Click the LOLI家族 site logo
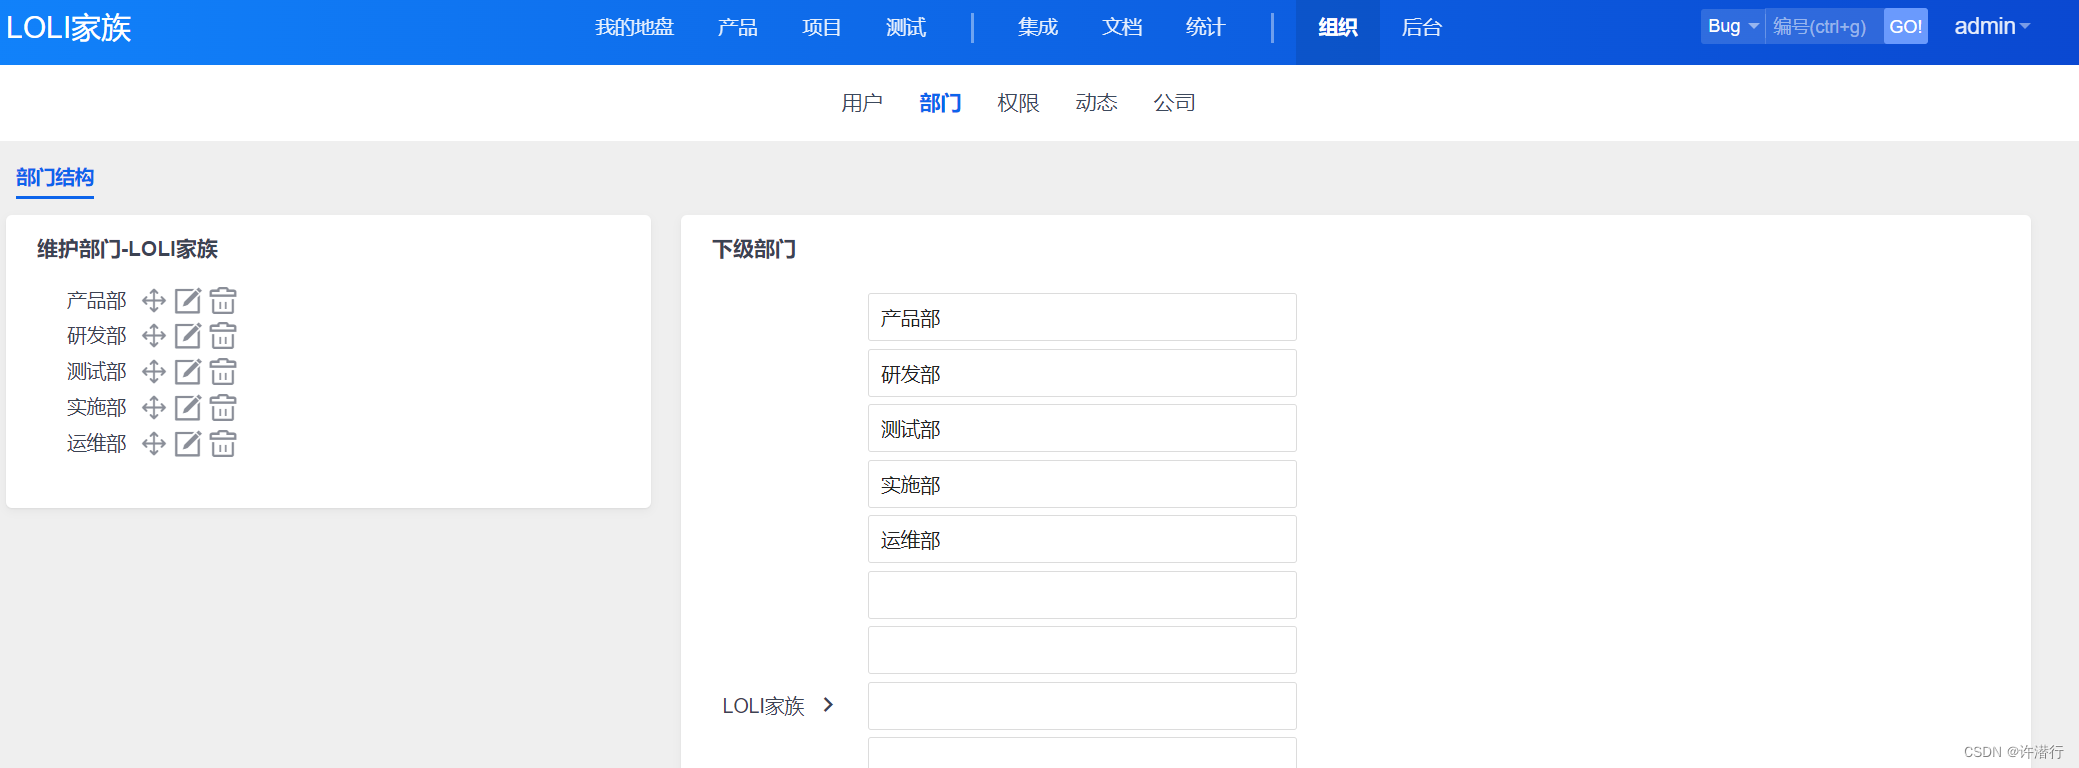 (x=69, y=28)
